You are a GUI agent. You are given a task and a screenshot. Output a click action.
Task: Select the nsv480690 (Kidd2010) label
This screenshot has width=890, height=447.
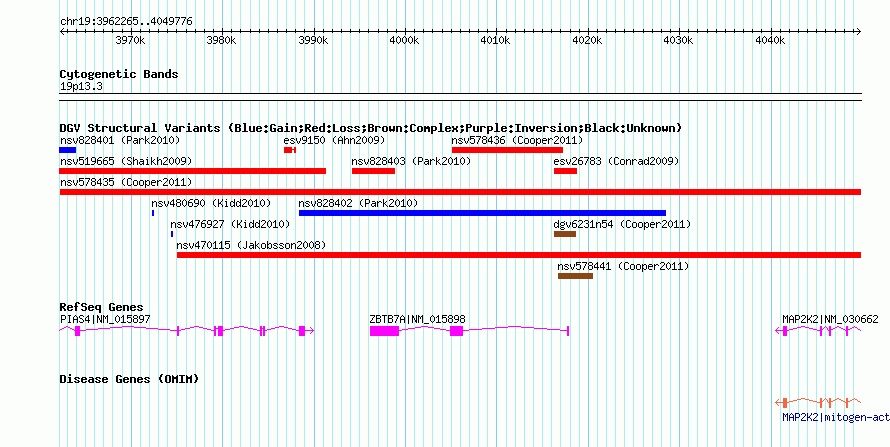click(x=211, y=203)
